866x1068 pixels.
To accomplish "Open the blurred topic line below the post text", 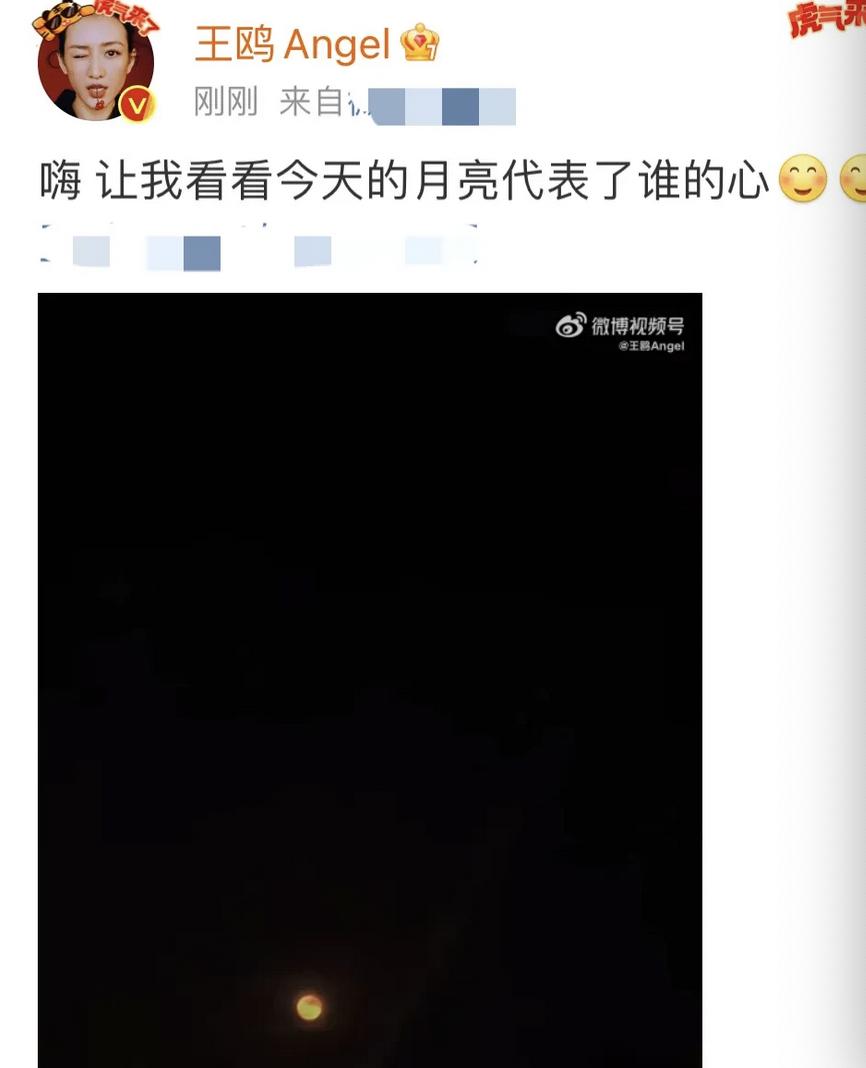I will [x=259, y=247].
